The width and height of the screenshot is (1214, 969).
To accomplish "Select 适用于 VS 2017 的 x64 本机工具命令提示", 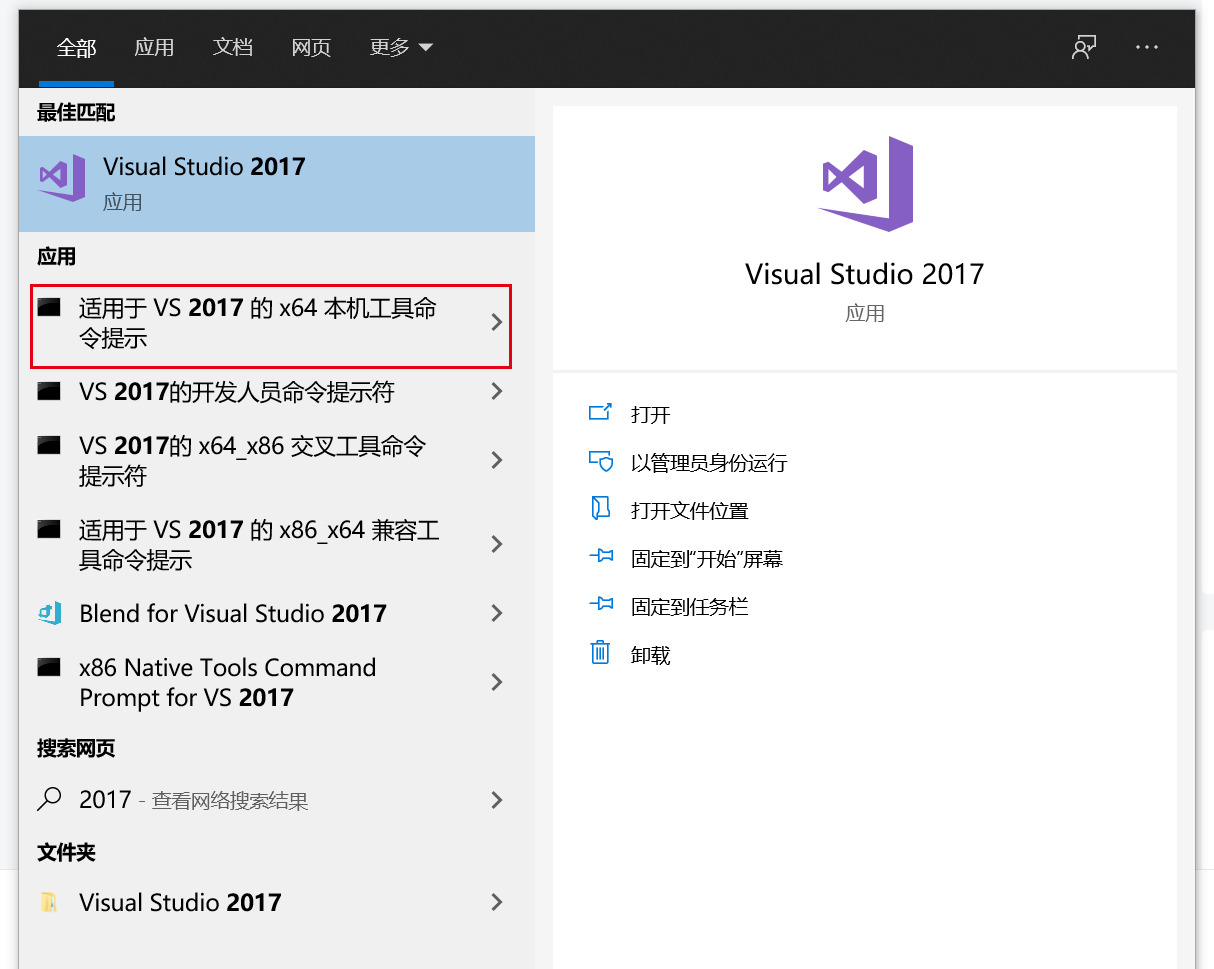I will pos(258,323).
